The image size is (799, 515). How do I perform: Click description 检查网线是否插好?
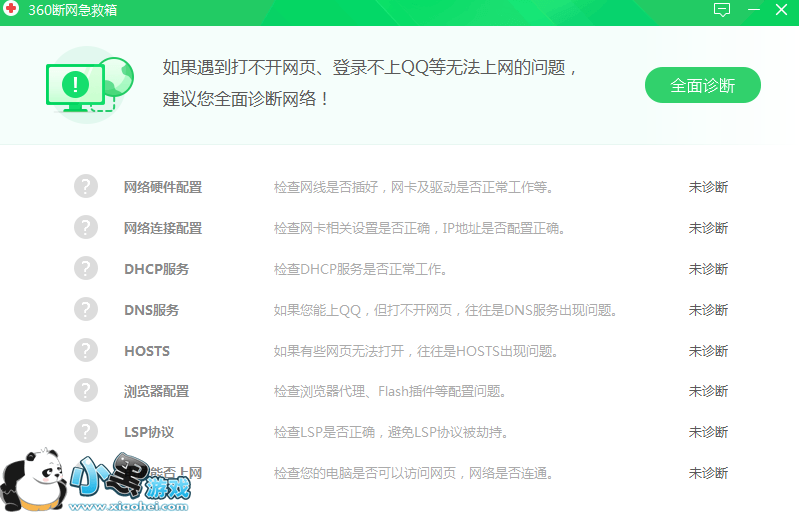413,187
